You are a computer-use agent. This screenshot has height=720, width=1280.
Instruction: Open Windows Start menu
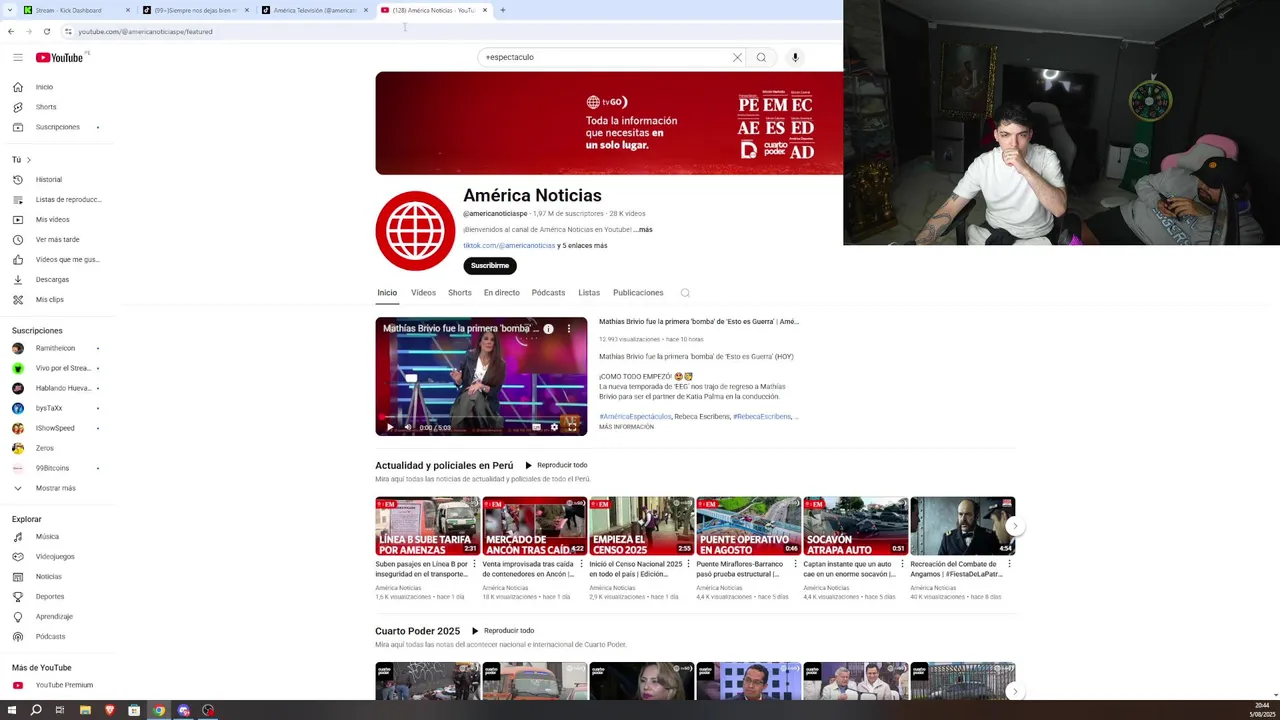click(12, 710)
